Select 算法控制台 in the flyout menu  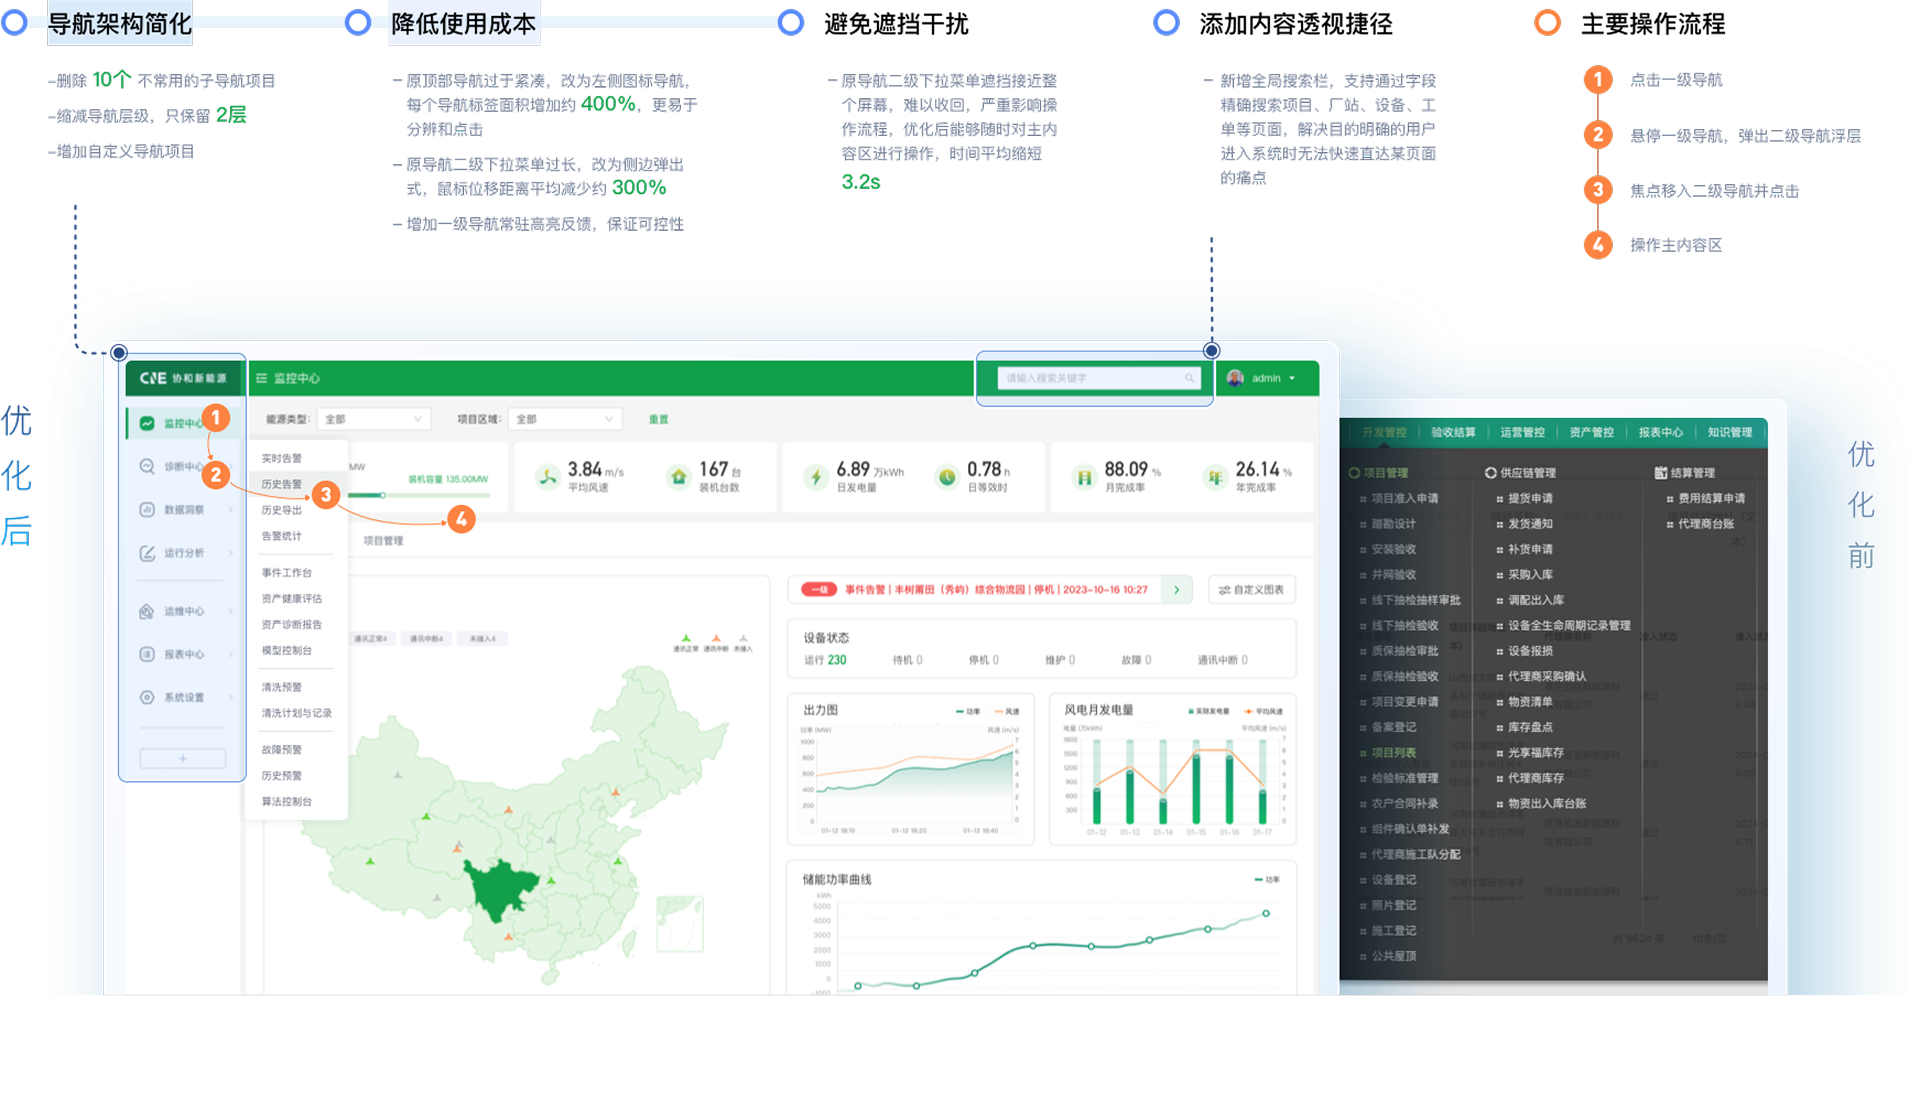click(x=287, y=801)
